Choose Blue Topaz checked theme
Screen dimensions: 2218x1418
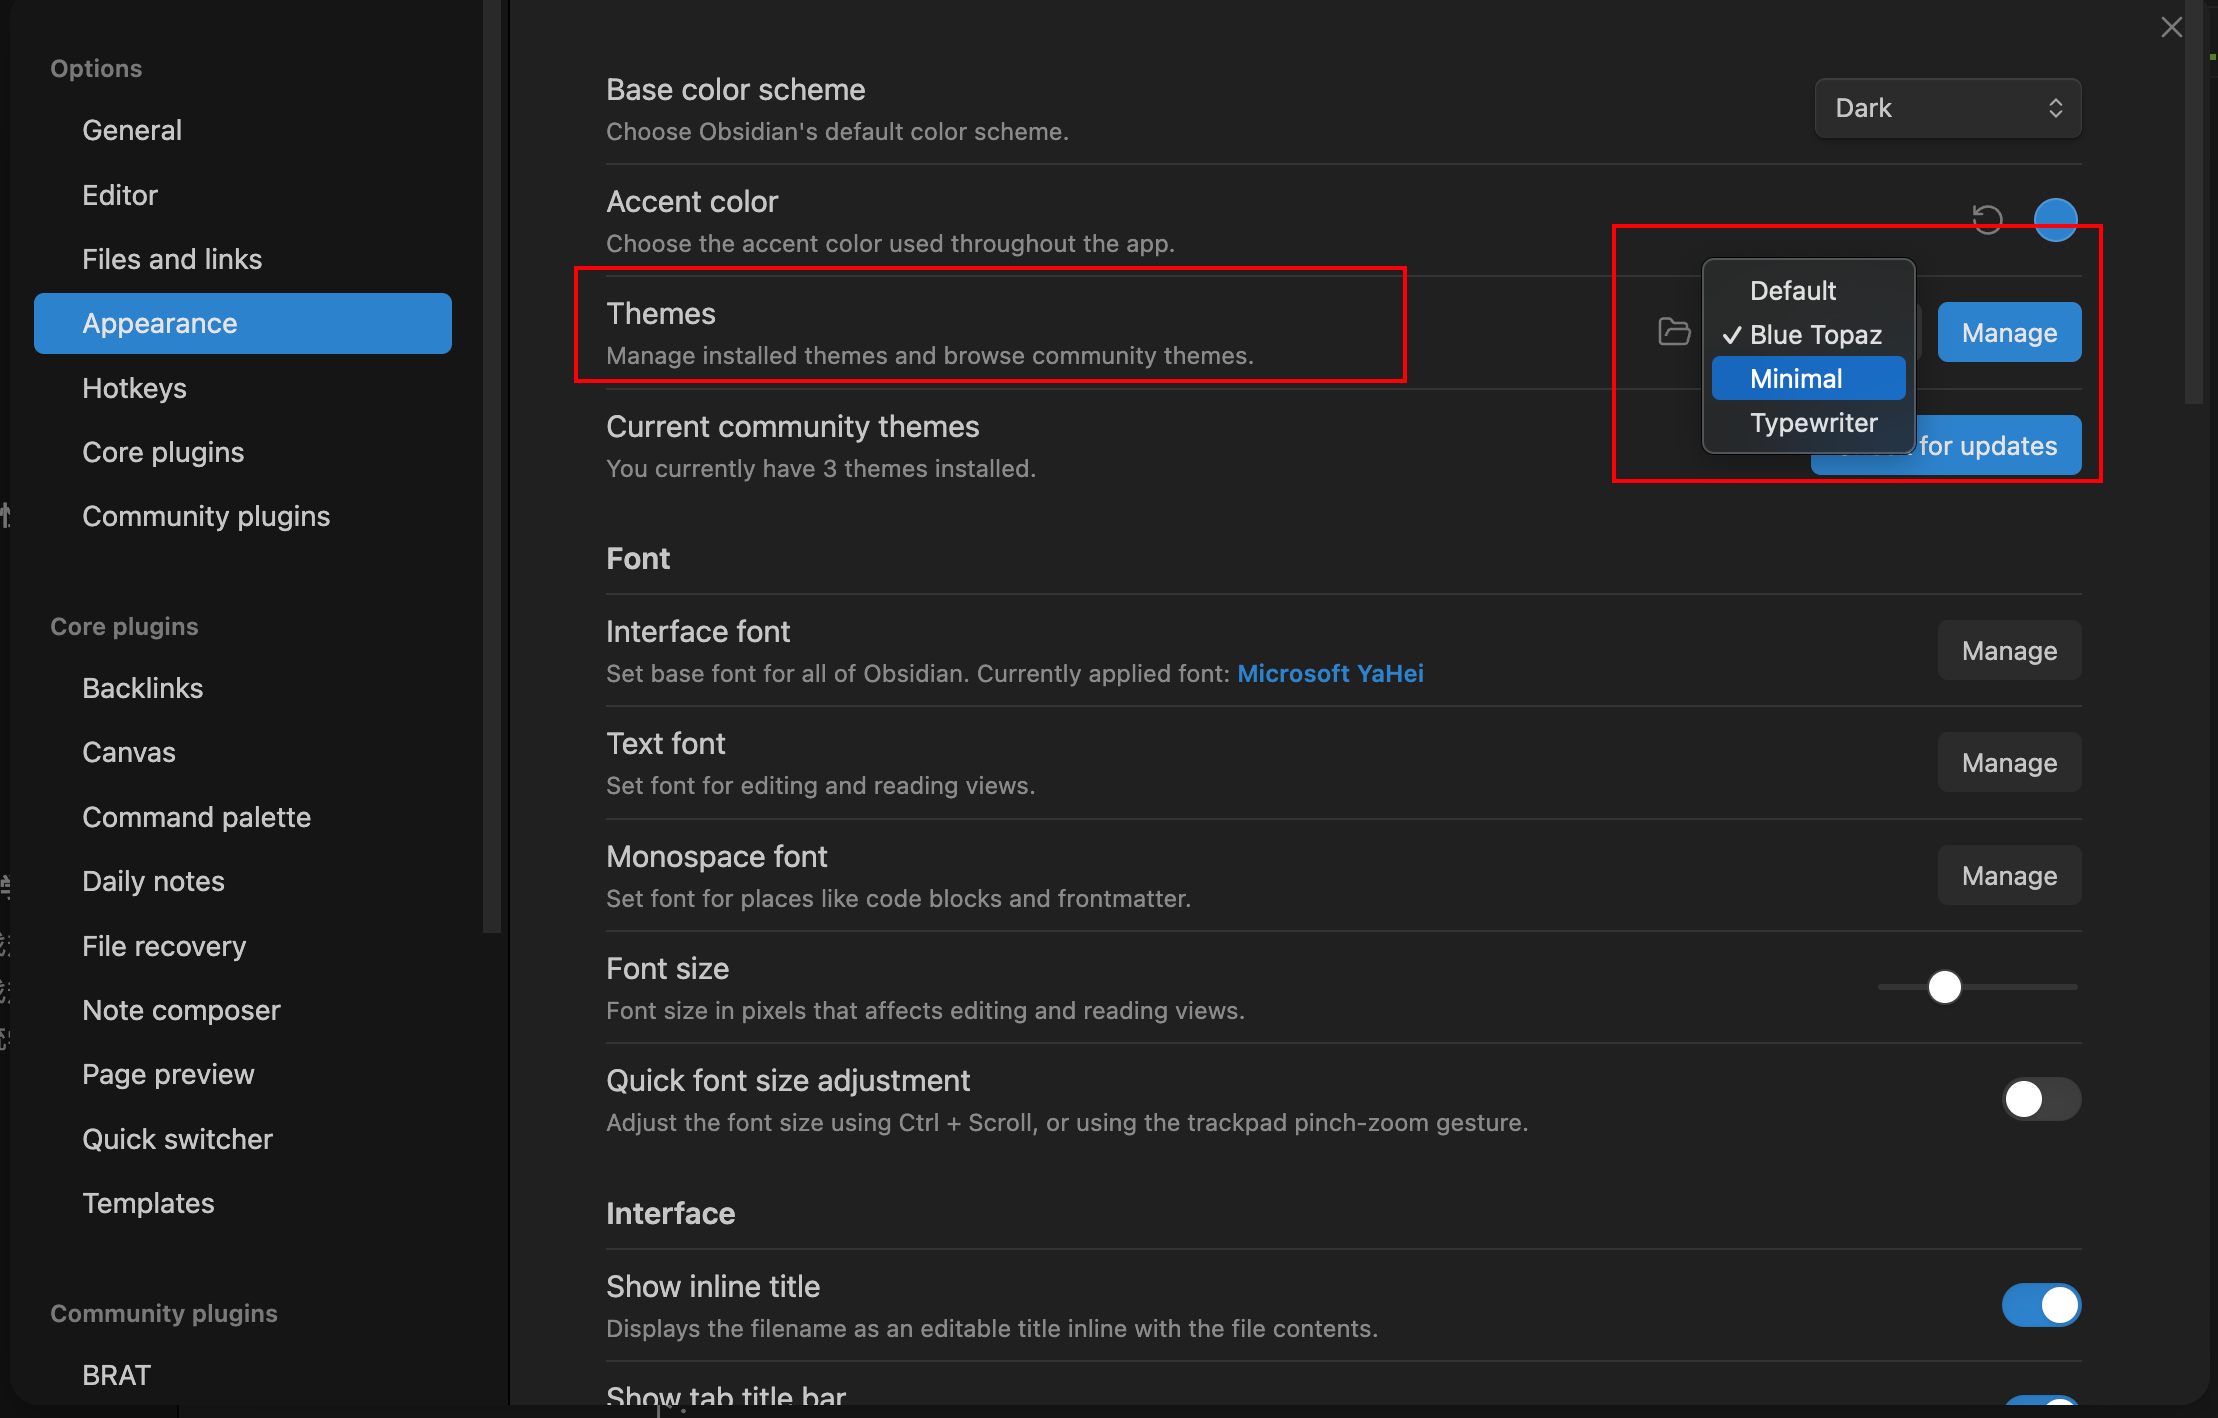[x=1815, y=335]
